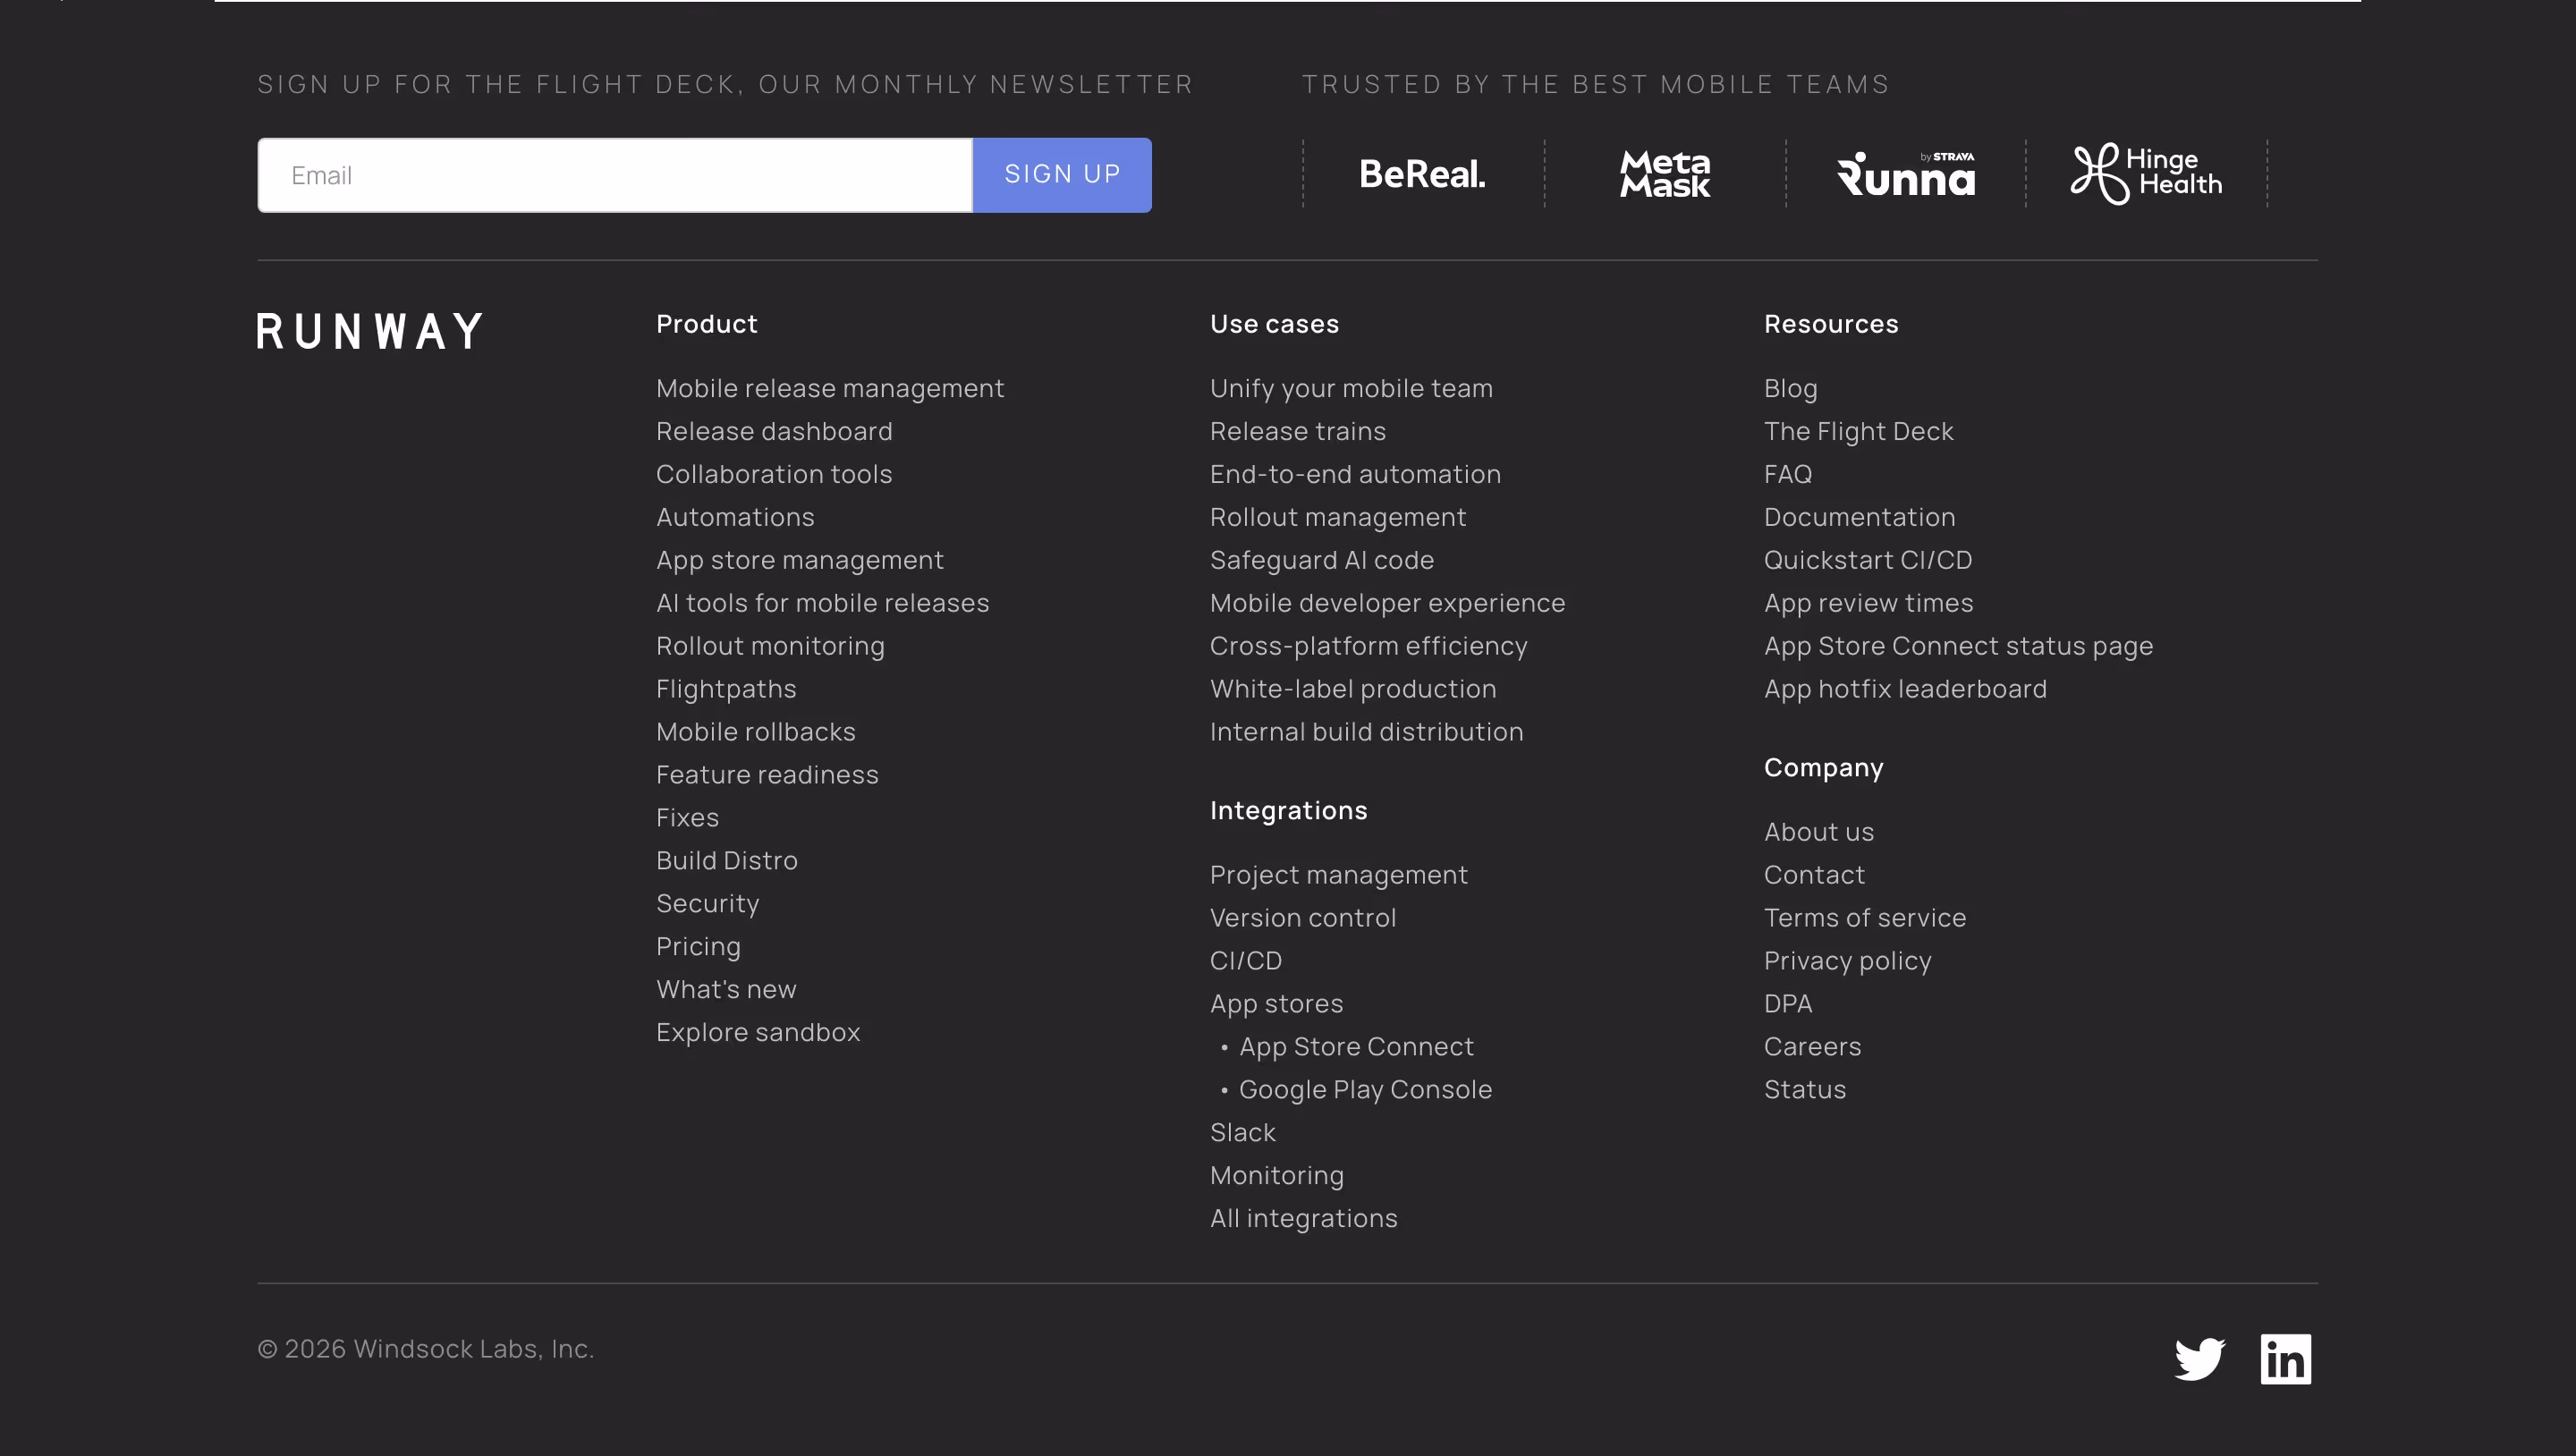The height and width of the screenshot is (1456, 2576).
Task: Visit Cross-platform efficiency page
Action: [1369, 646]
